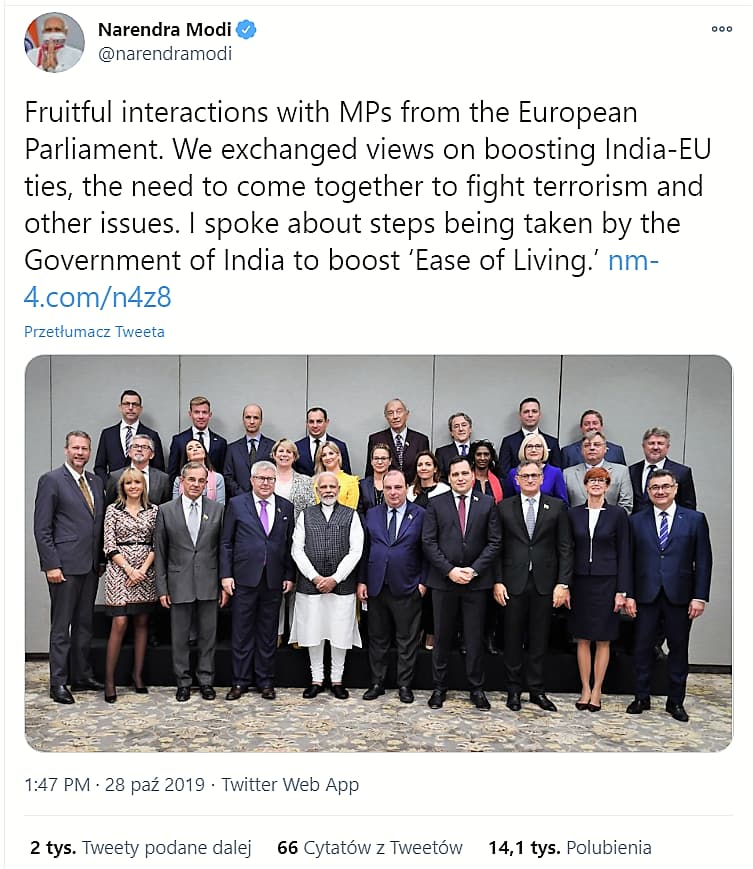Click the 1:47 PM timestamp
The width and height of the screenshot is (753, 869).
pyautogui.click(x=57, y=785)
